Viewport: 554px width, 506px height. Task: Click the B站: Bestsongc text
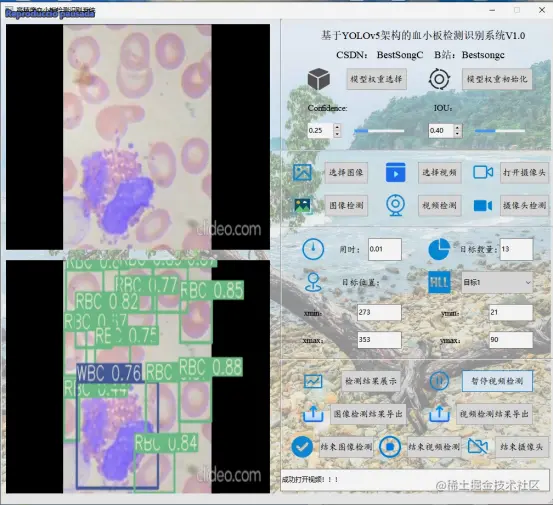tap(469, 55)
